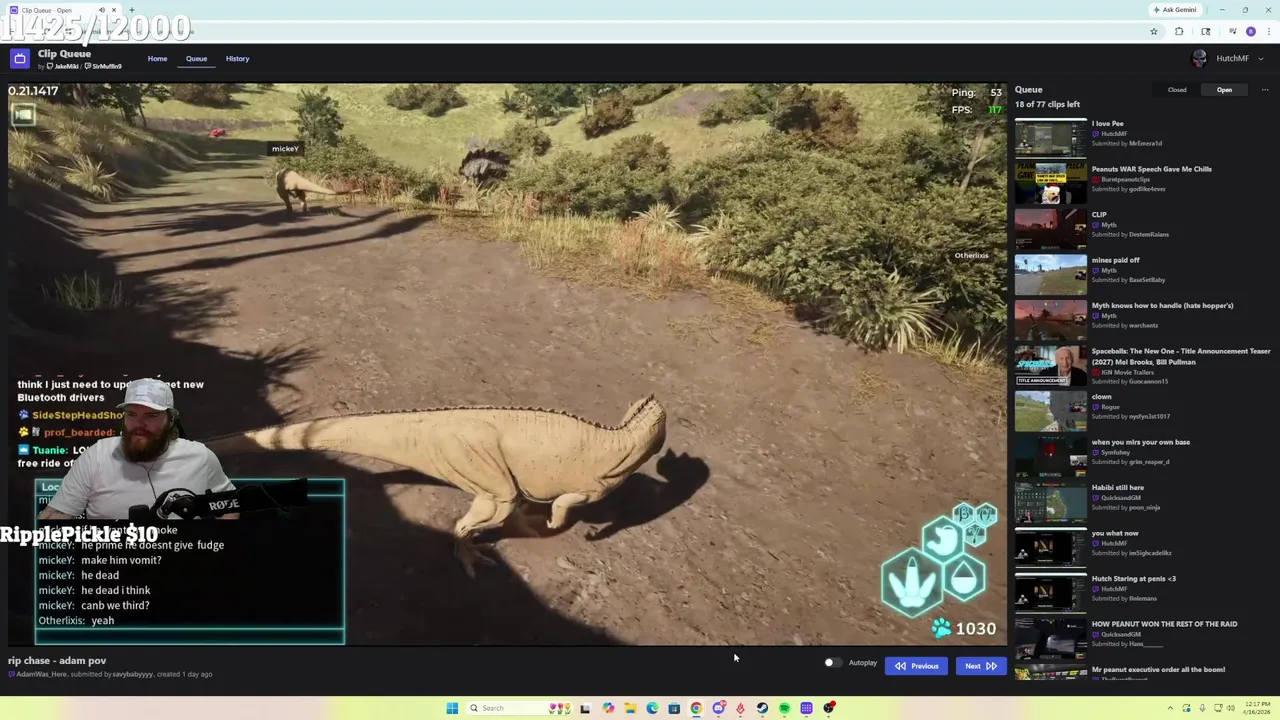The height and width of the screenshot is (720, 1280).
Task: Open Copilot from the taskbar
Action: (x=608, y=708)
